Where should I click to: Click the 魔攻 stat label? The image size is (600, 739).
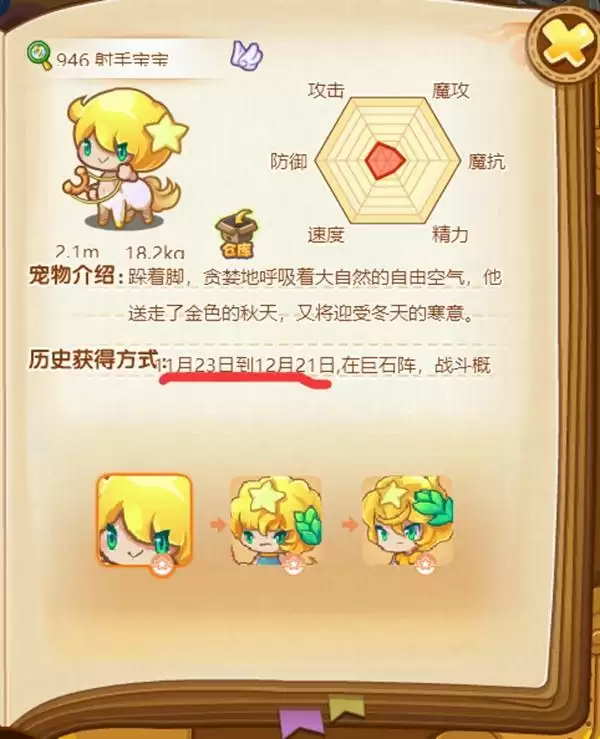tap(451, 90)
